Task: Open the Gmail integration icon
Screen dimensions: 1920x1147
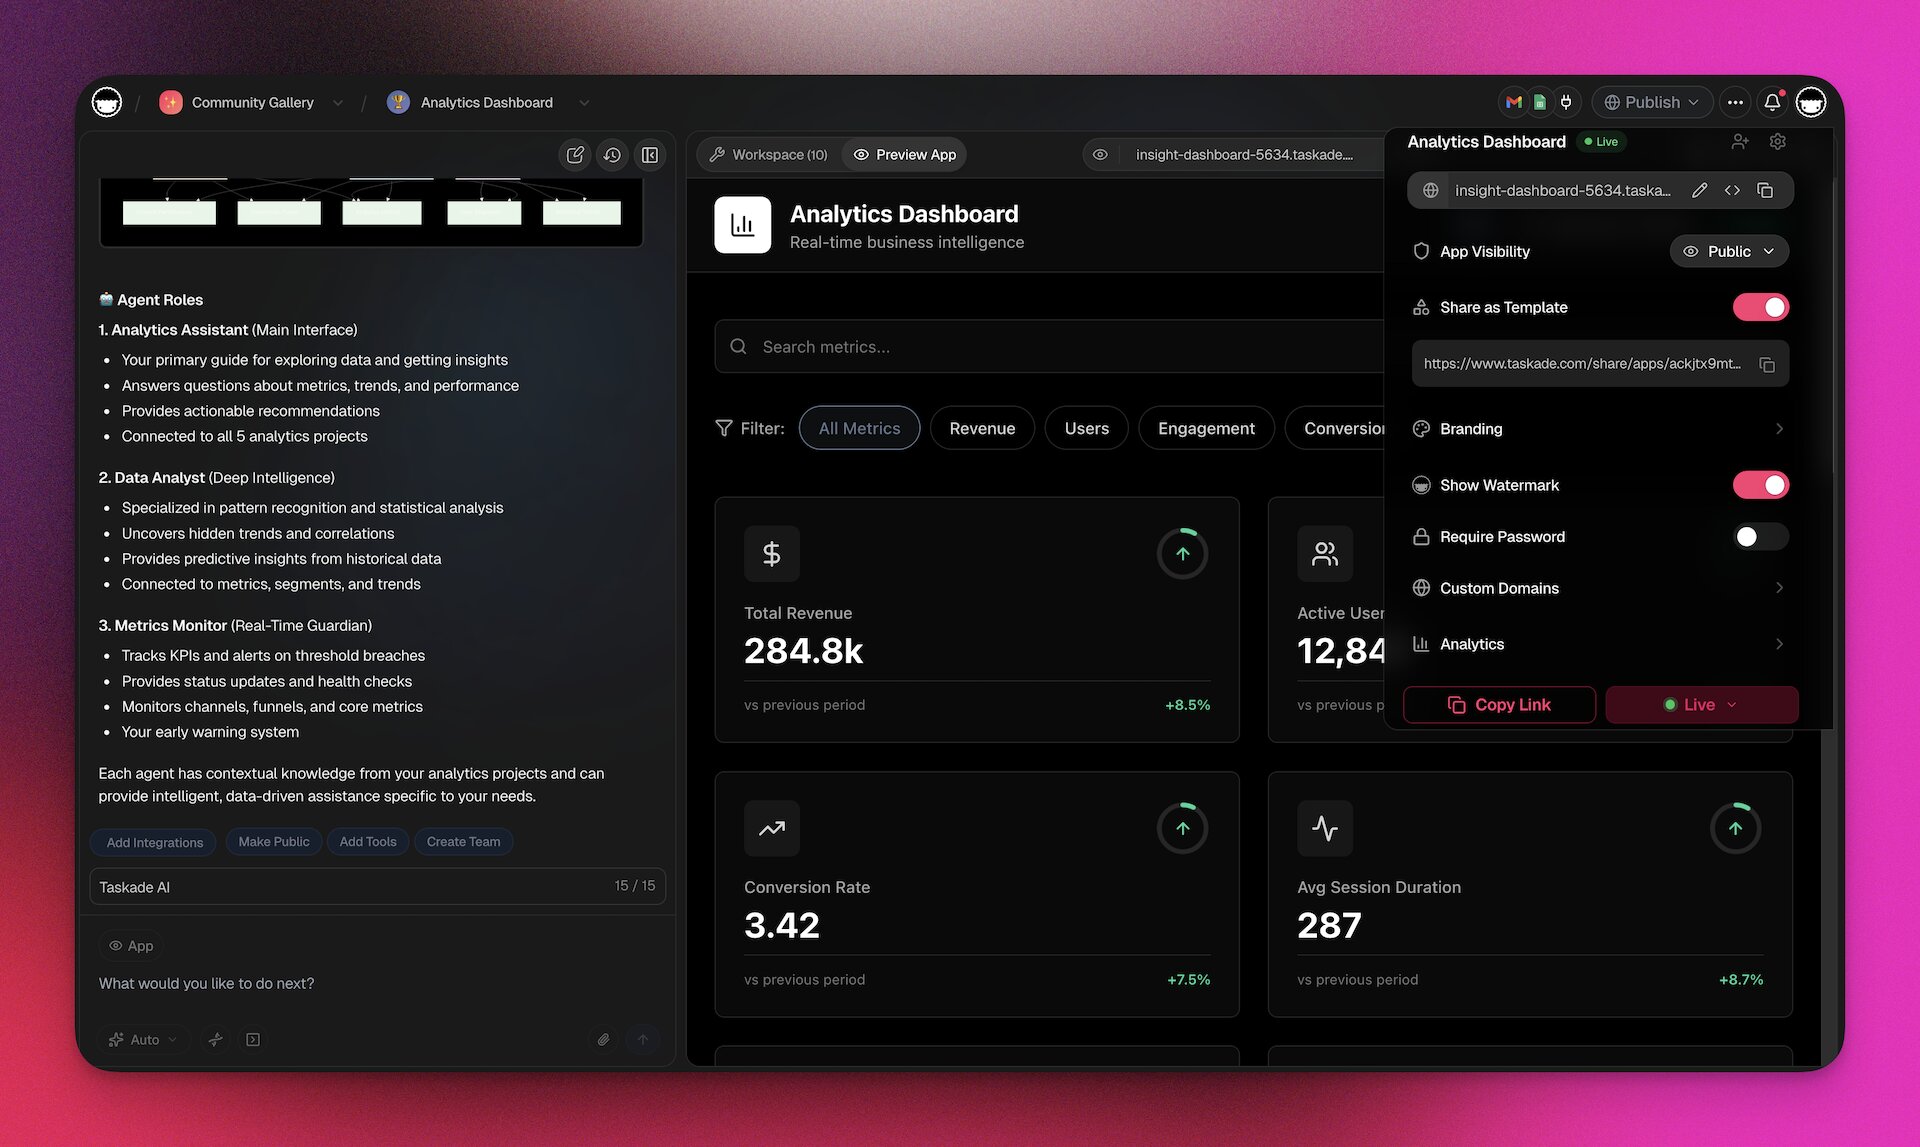Action: tap(1513, 101)
